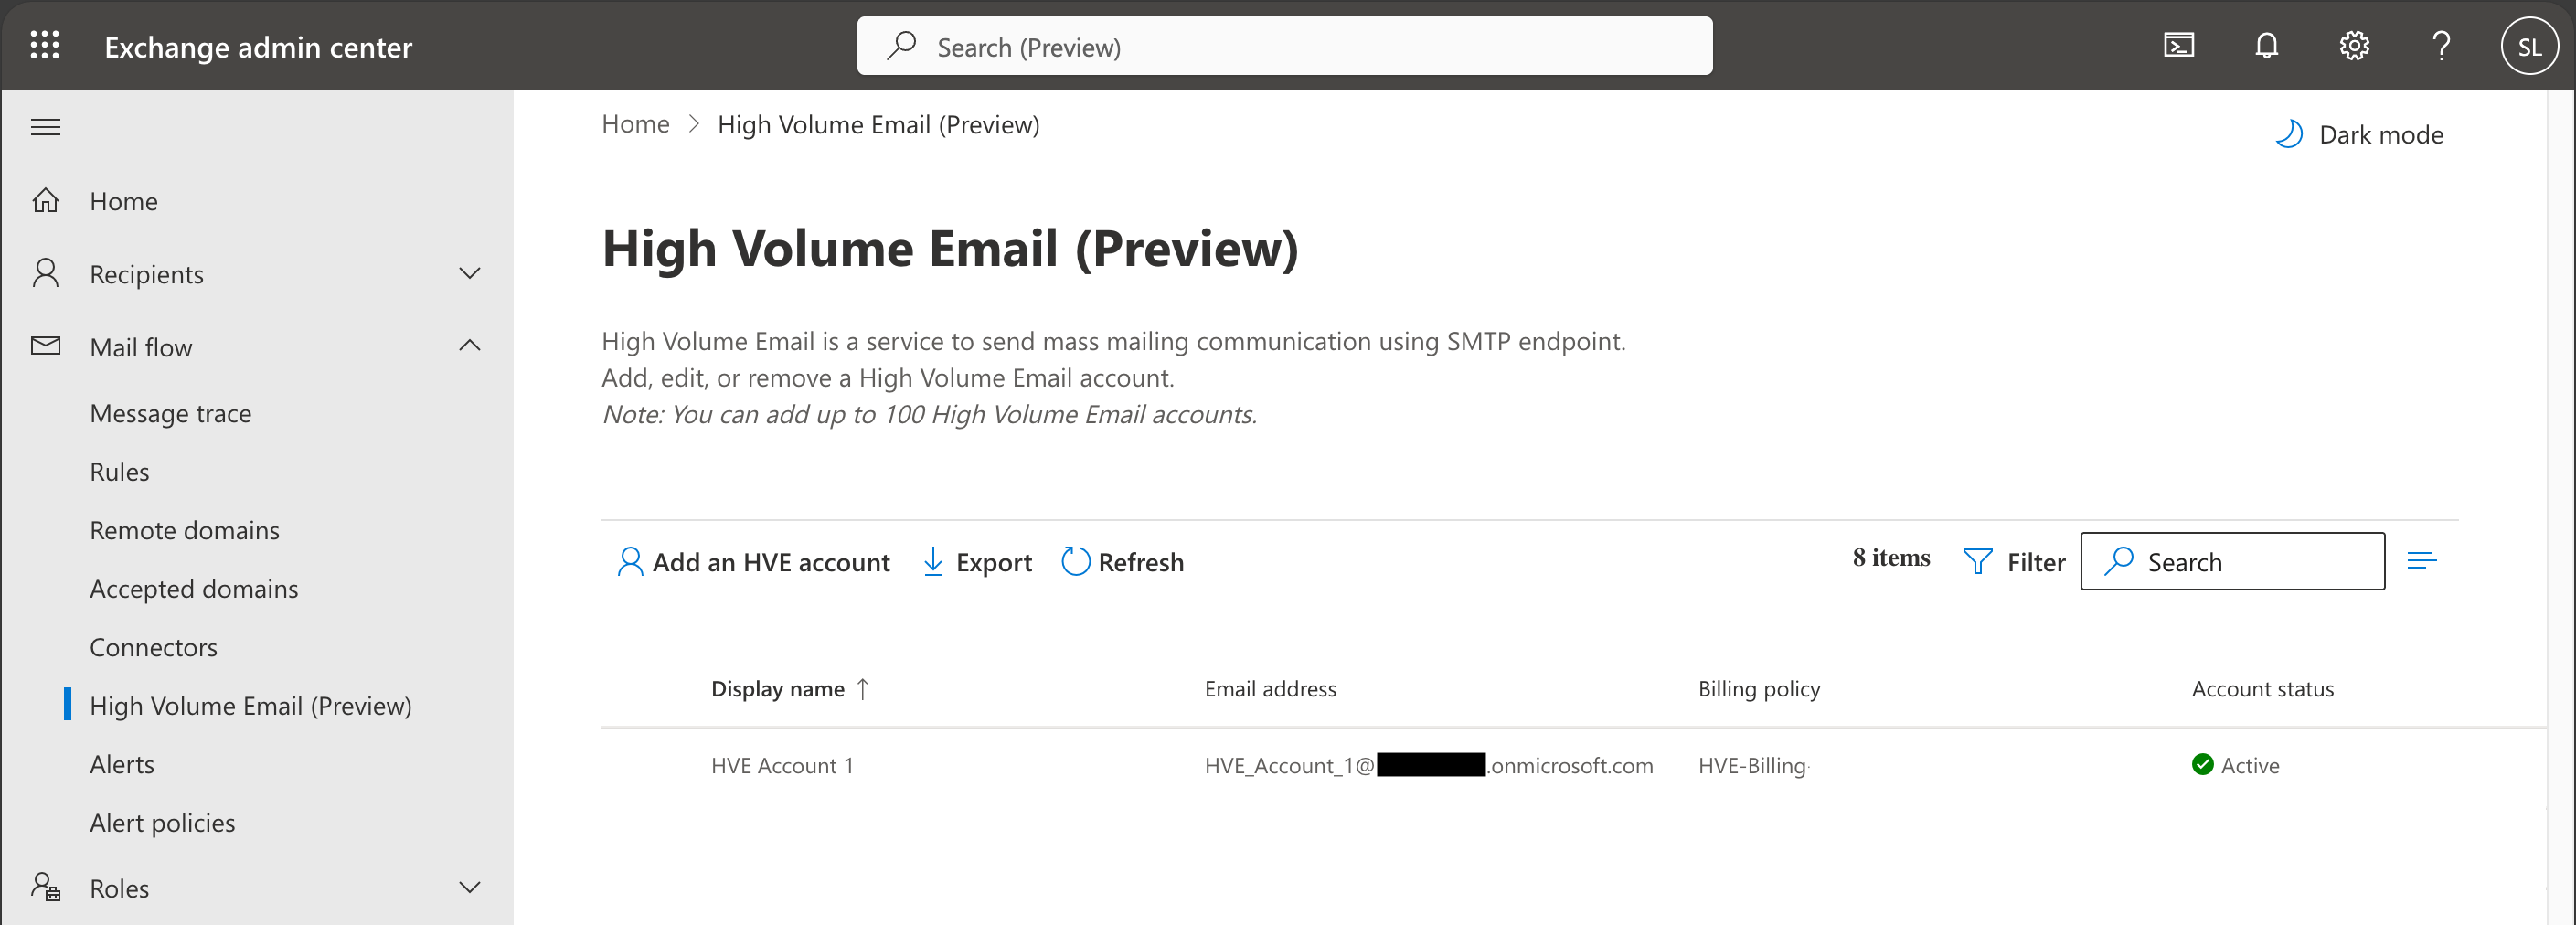Focus the top Search (Preview) box
This screenshot has height=925, width=2576.
click(x=1284, y=46)
